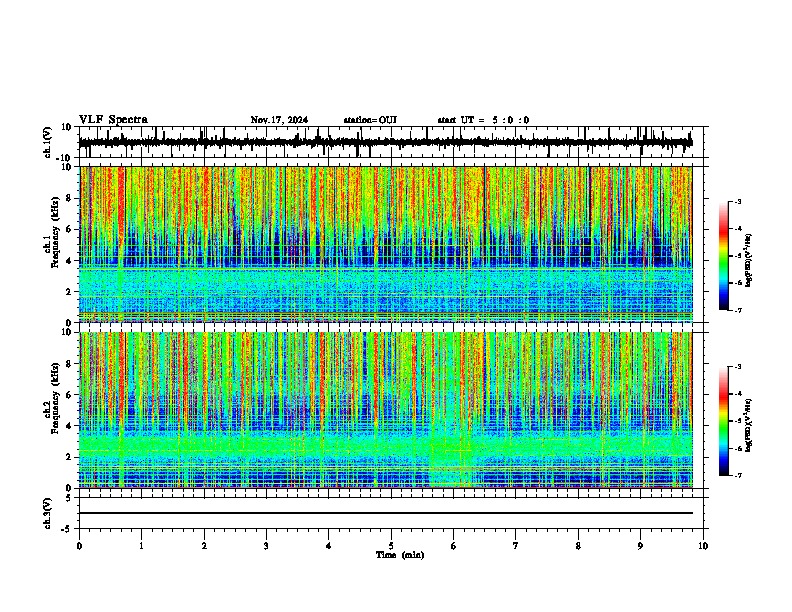Click the "-7" label below the ch.2 colorbar
This screenshot has height=612, width=792.
point(737,476)
